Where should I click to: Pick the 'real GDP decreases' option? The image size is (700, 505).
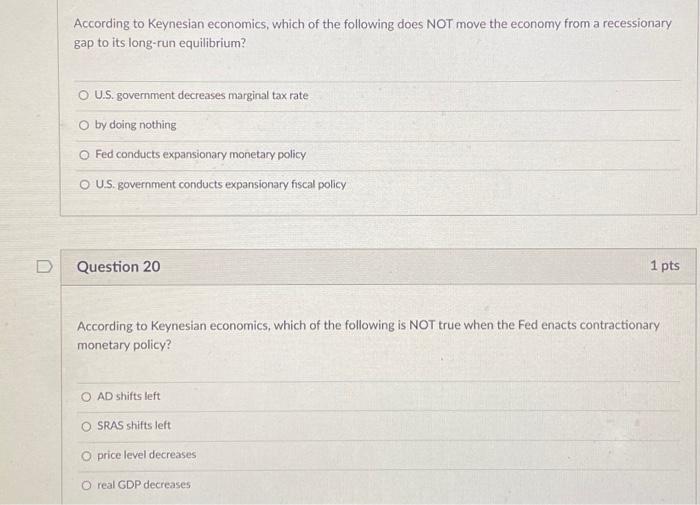pos(86,485)
